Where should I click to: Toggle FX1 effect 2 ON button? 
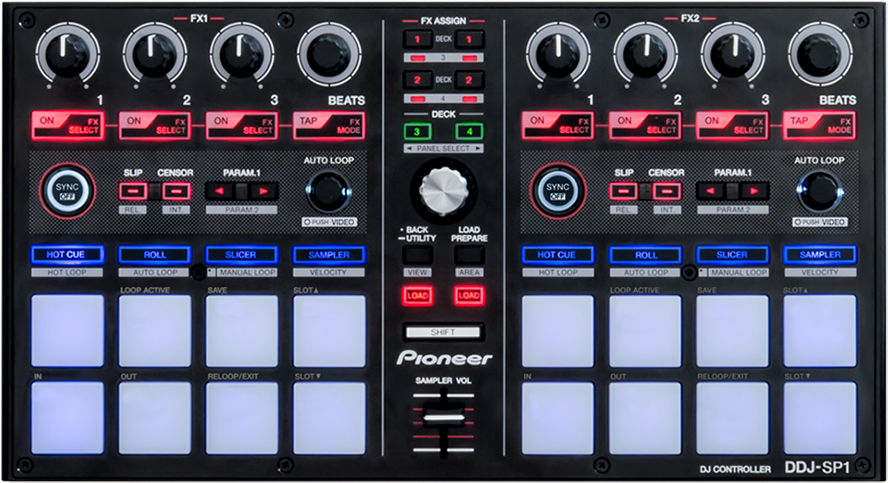click(155, 126)
